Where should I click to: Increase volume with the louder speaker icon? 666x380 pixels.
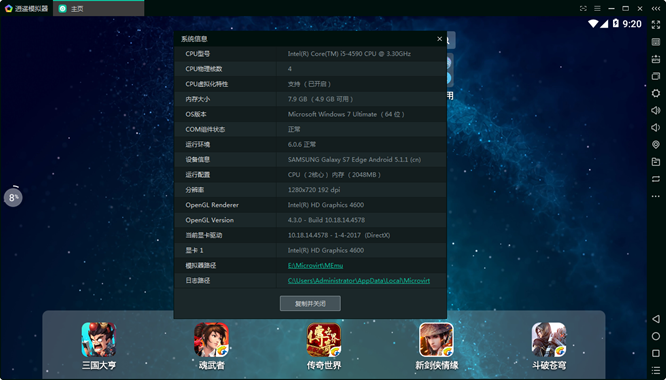[656, 110]
